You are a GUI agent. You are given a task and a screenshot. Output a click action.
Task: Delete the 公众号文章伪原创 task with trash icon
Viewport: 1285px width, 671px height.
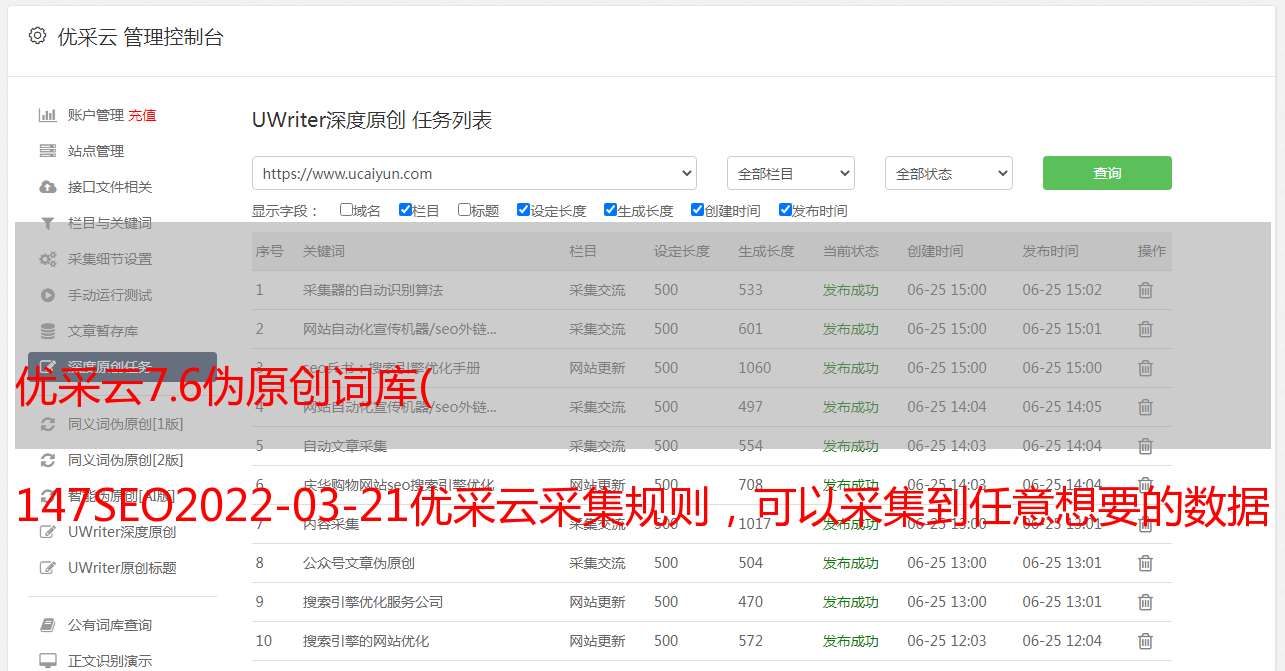coord(1146,563)
